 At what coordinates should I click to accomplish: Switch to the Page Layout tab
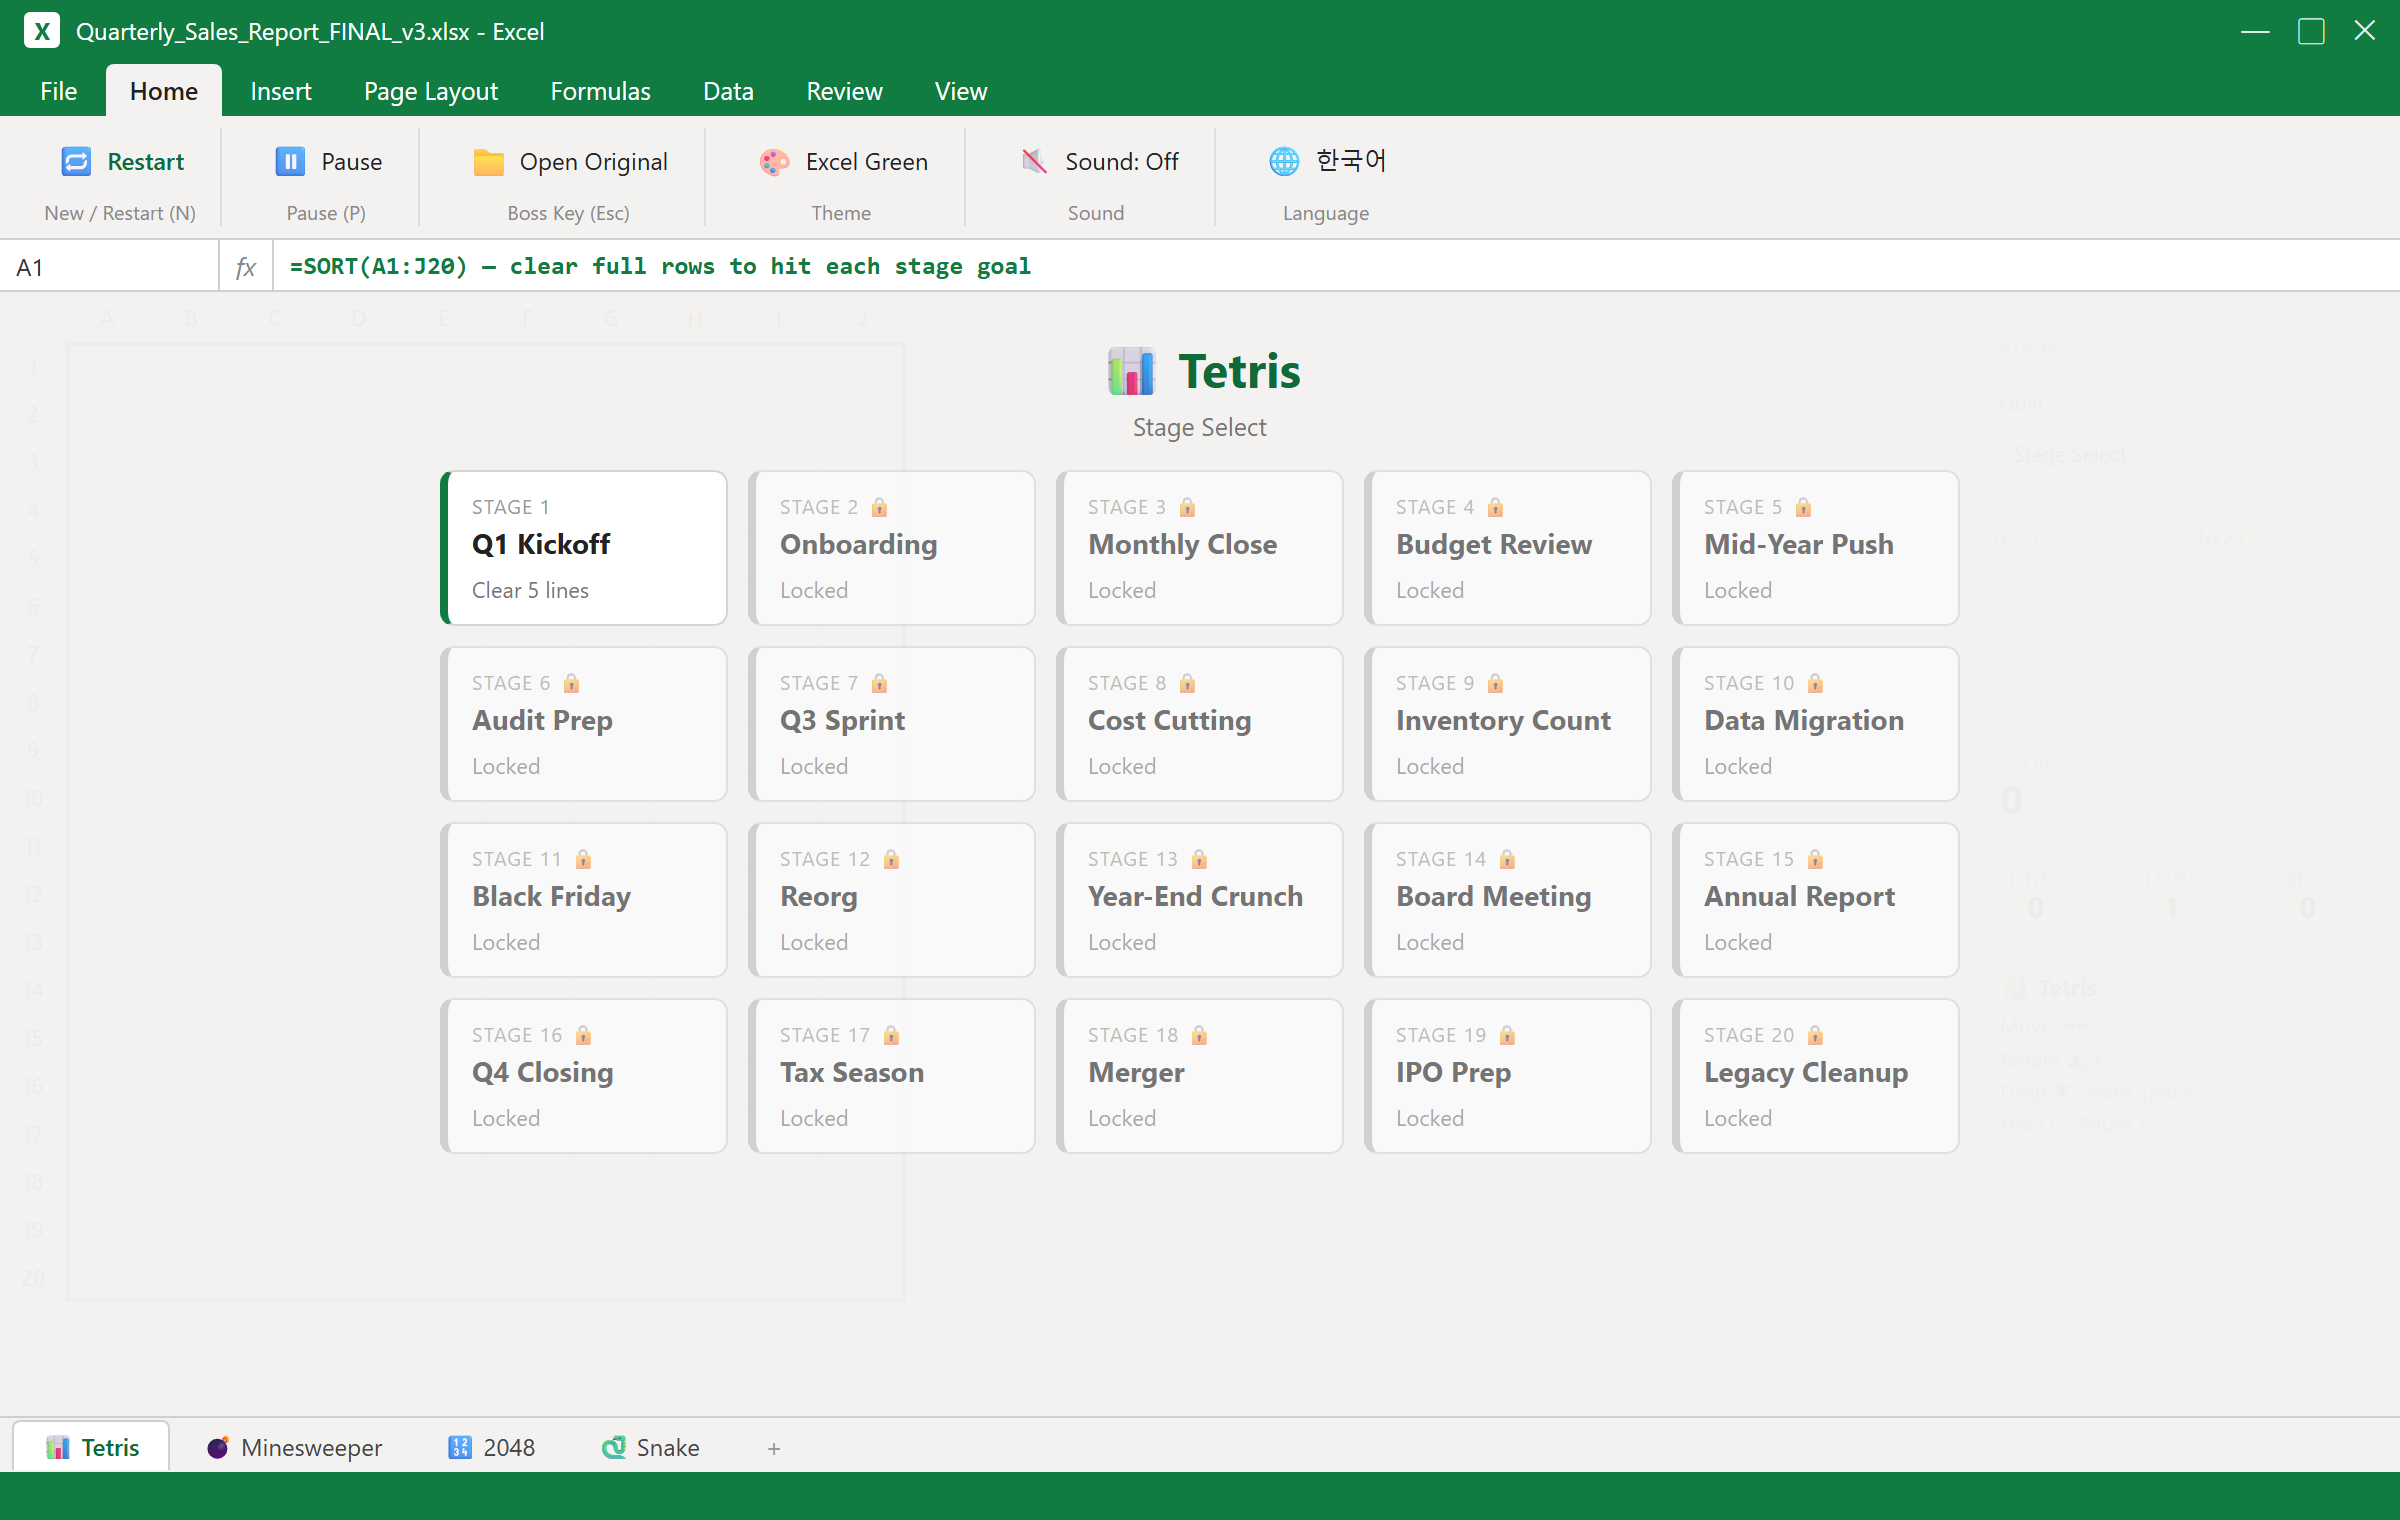pos(430,91)
